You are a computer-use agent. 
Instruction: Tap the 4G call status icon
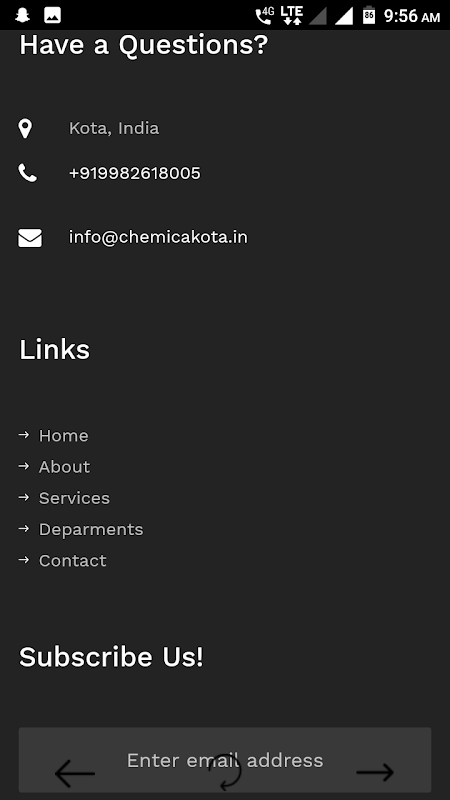point(265,15)
